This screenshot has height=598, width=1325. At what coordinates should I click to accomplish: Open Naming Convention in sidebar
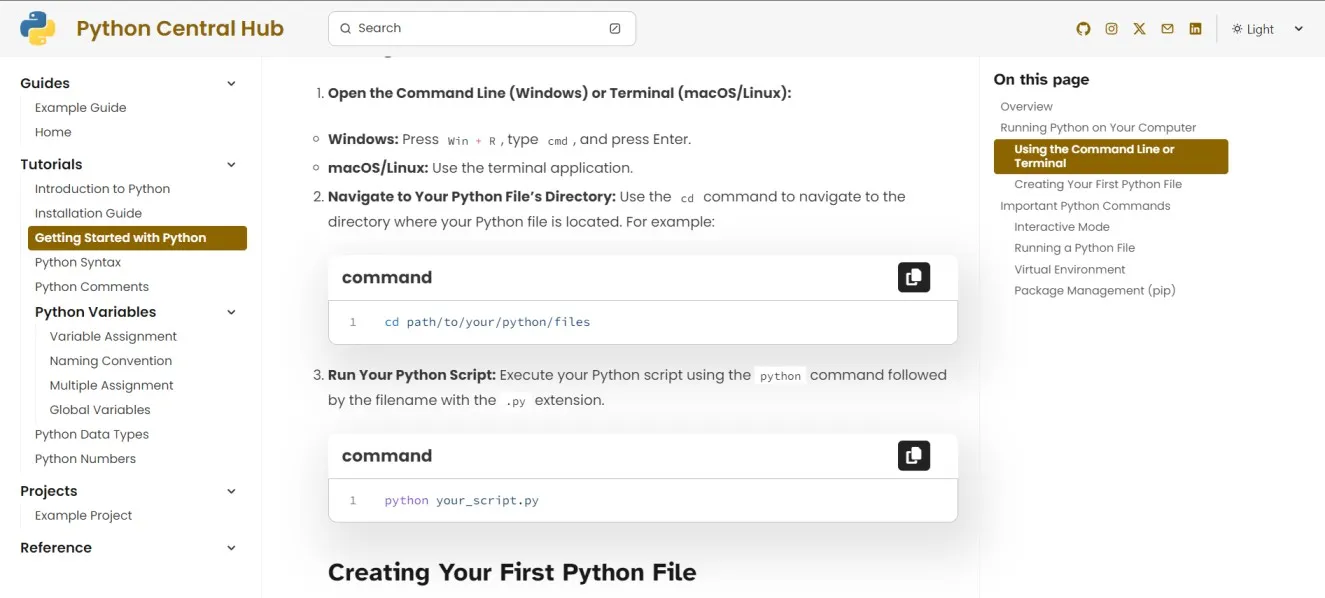point(110,361)
